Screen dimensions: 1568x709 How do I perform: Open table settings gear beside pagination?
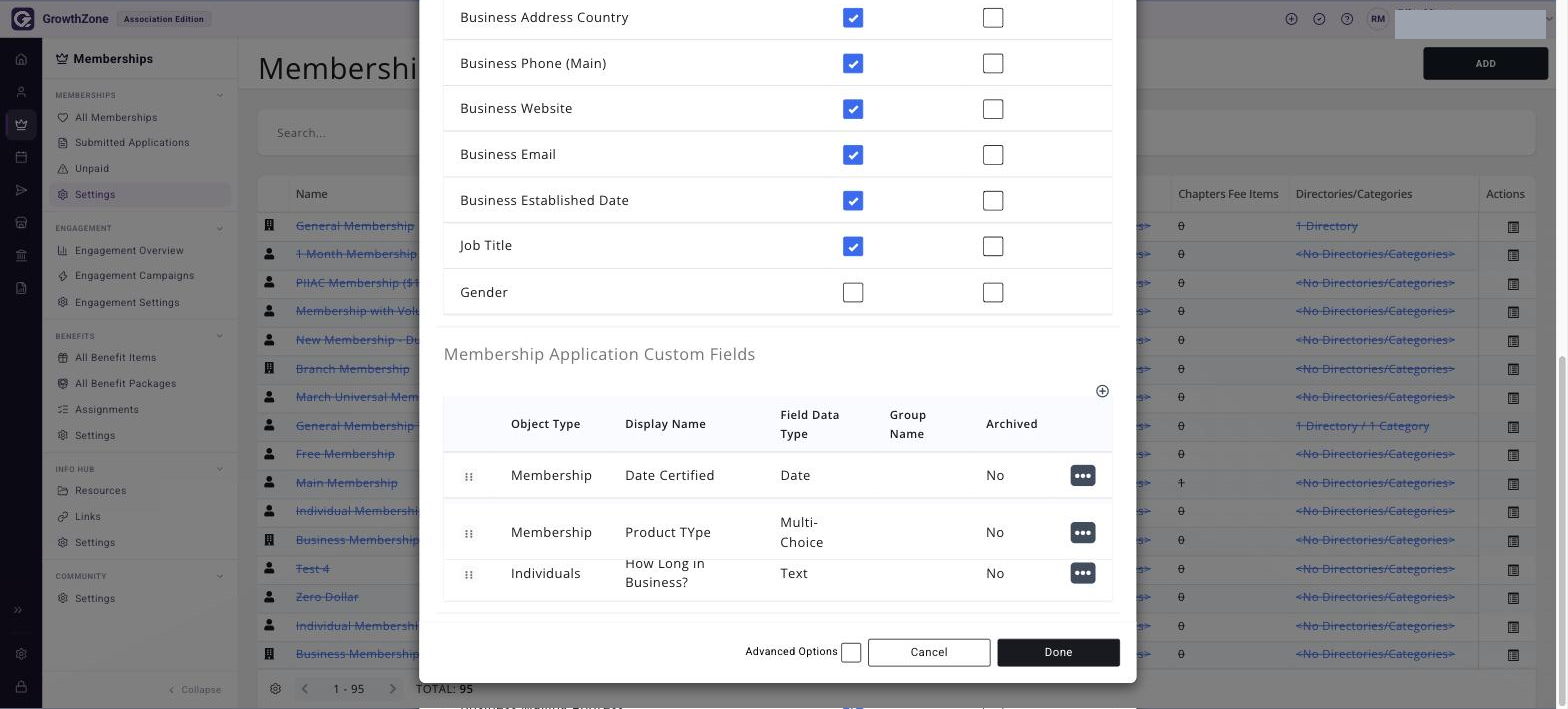click(276, 689)
